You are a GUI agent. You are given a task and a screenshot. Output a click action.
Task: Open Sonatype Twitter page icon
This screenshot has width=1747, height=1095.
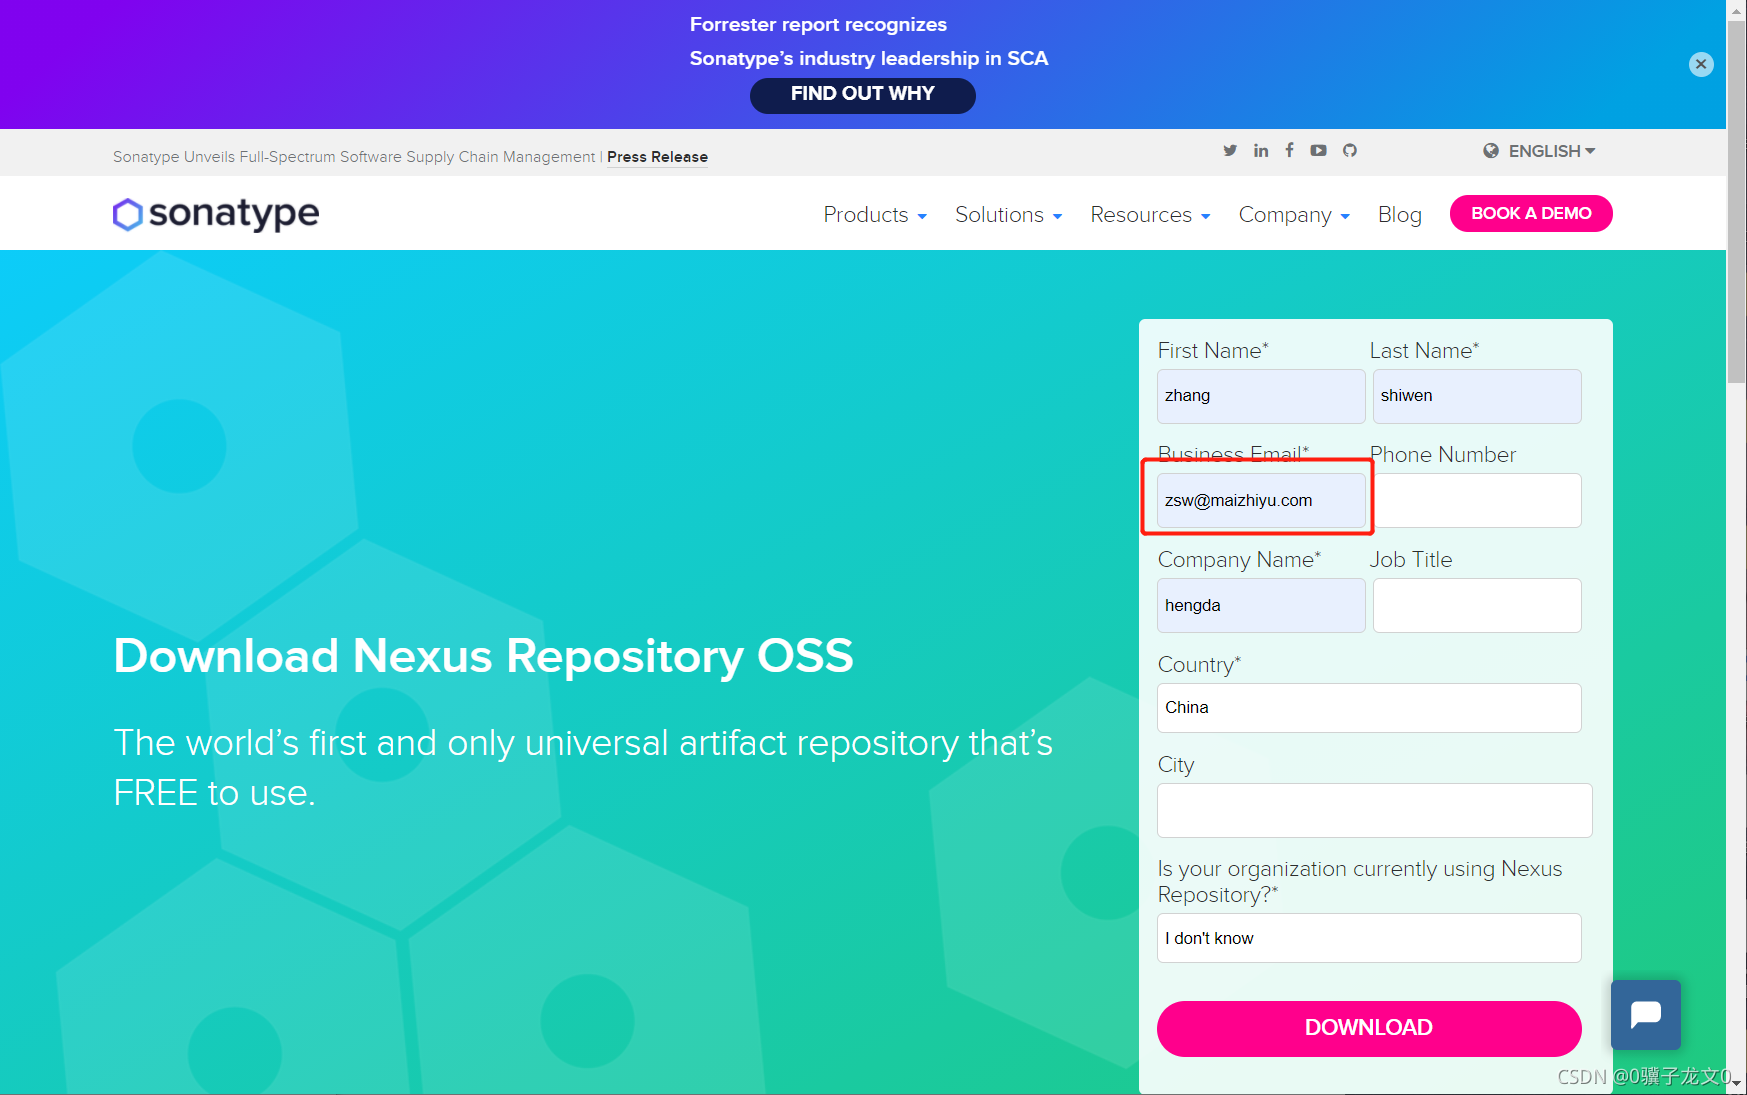coord(1230,150)
